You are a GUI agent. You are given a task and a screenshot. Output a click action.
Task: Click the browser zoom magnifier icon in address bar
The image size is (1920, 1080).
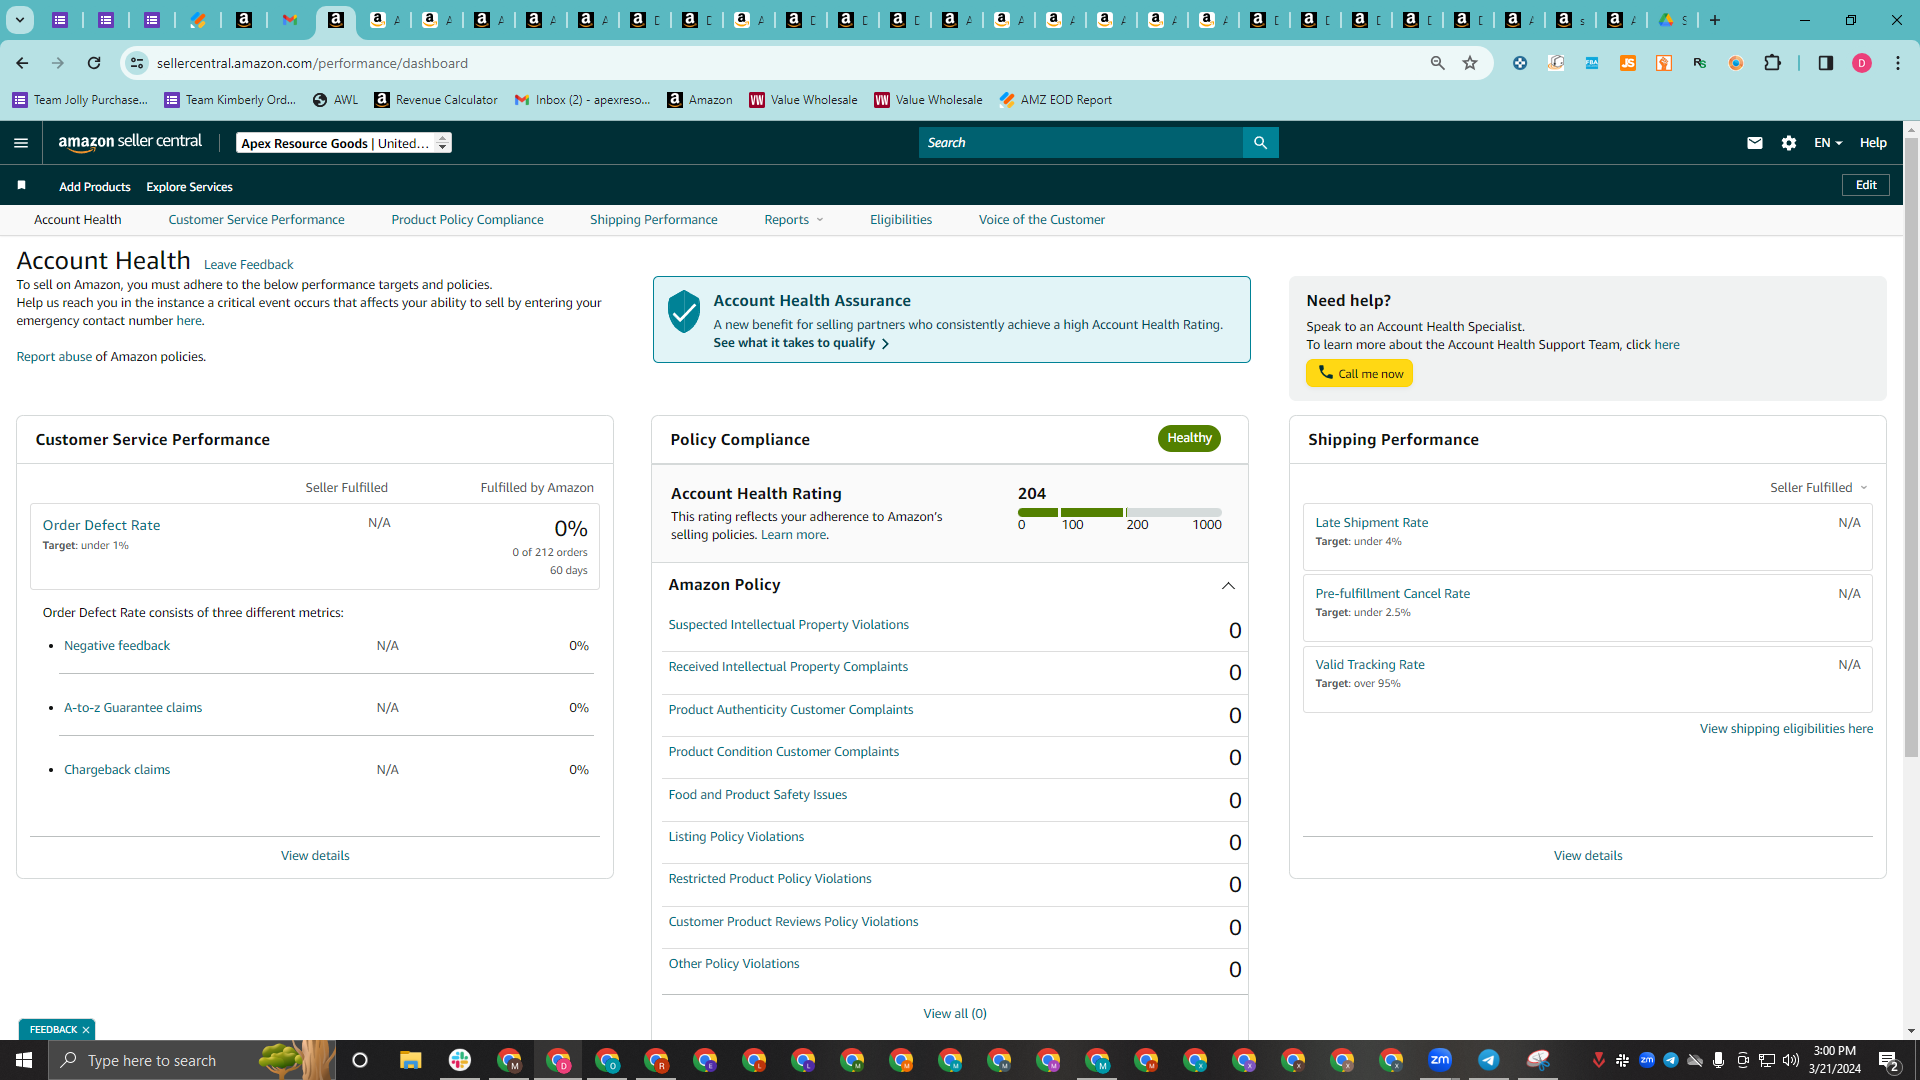pyautogui.click(x=1437, y=63)
